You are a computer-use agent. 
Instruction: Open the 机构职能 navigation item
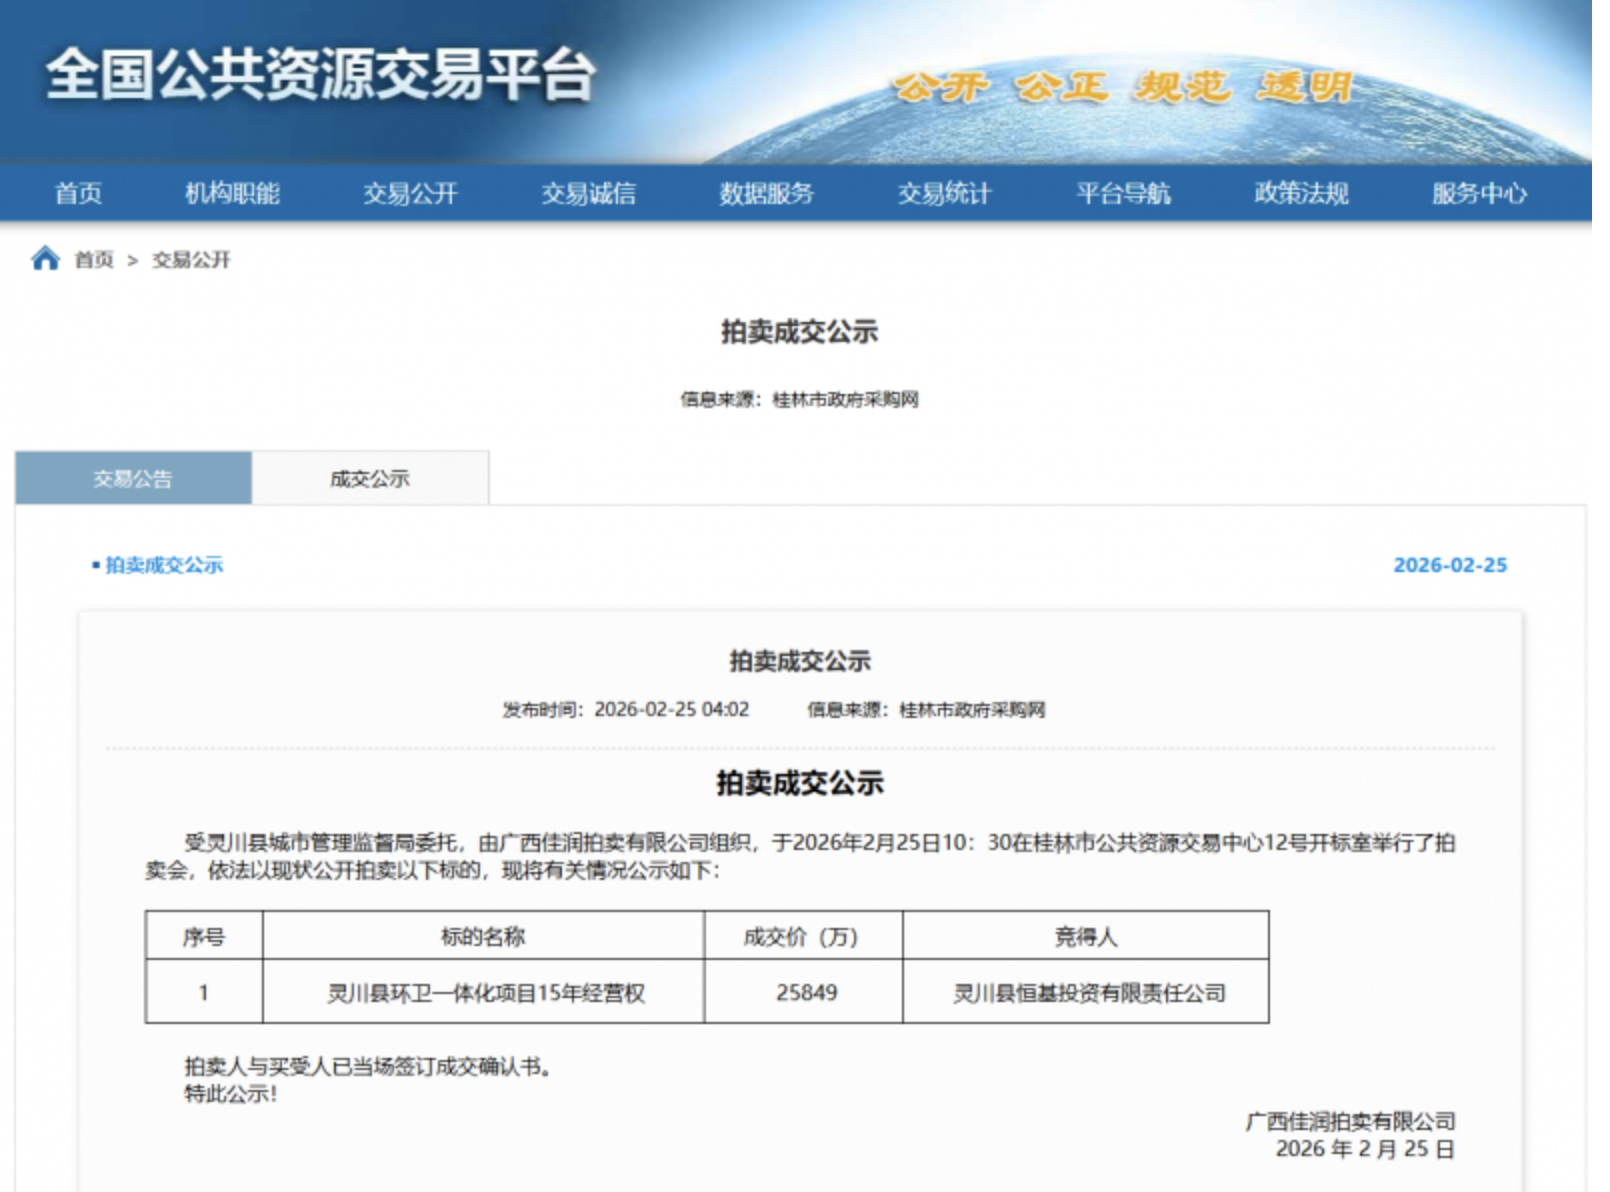click(232, 193)
